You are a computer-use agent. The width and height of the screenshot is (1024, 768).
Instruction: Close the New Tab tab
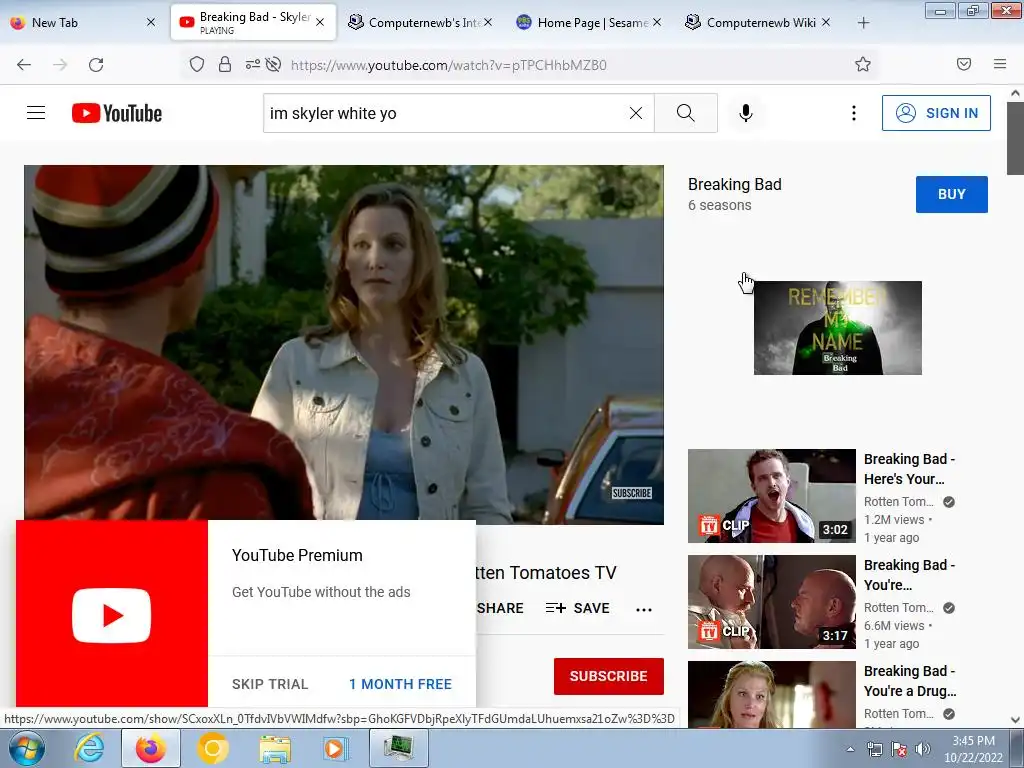tap(151, 22)
